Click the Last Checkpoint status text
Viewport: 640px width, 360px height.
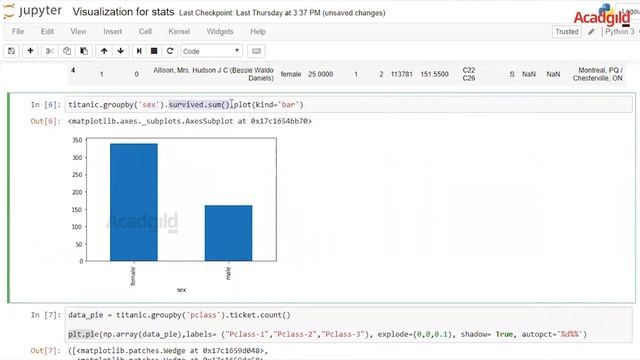(282, 13)
